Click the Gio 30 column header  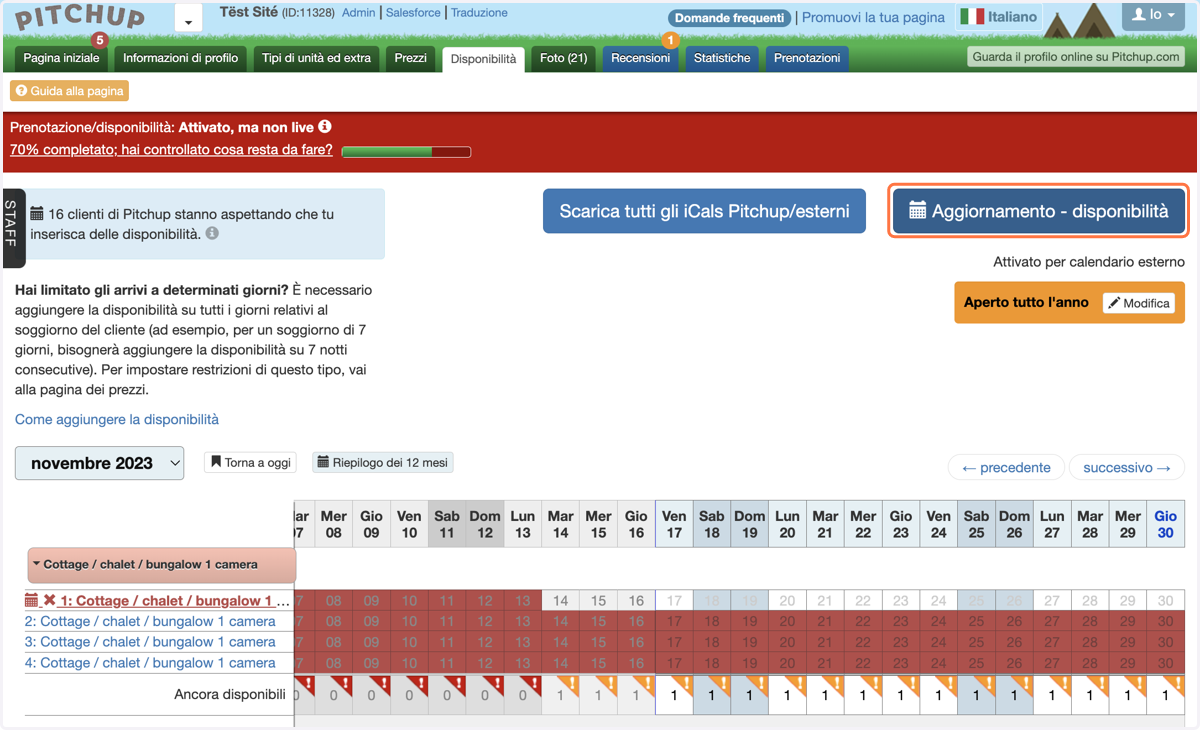click(x=1165, y=525)
